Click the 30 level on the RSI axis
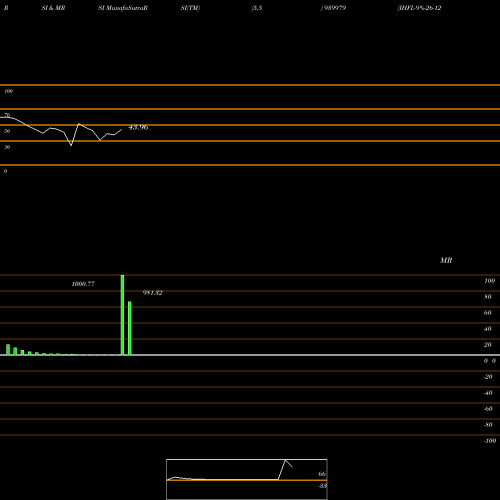 (7, 147)
